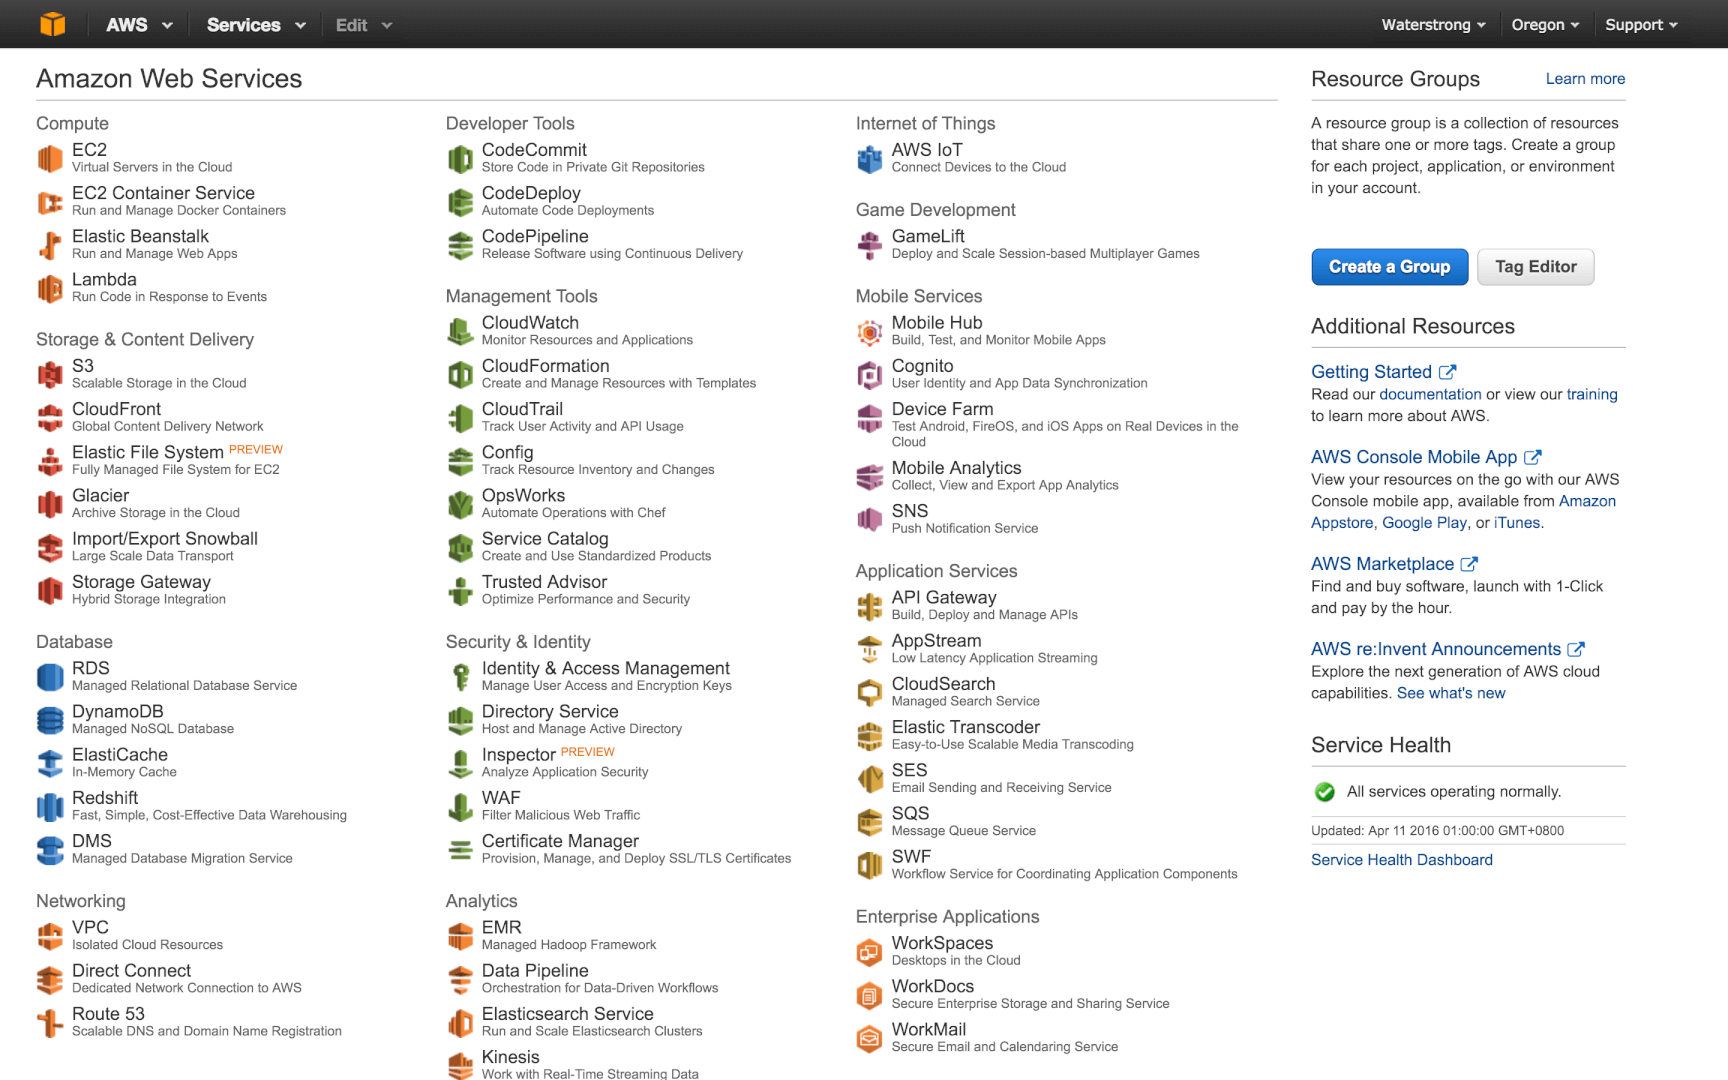Open the Elastic Beanstalk icon
The image size is (1728, 1080).
[50, 245]
